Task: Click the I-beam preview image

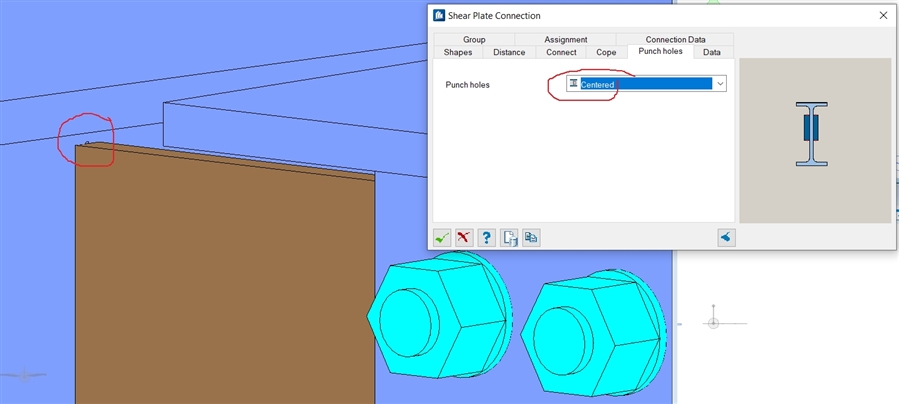Action: tap(811, 134)
